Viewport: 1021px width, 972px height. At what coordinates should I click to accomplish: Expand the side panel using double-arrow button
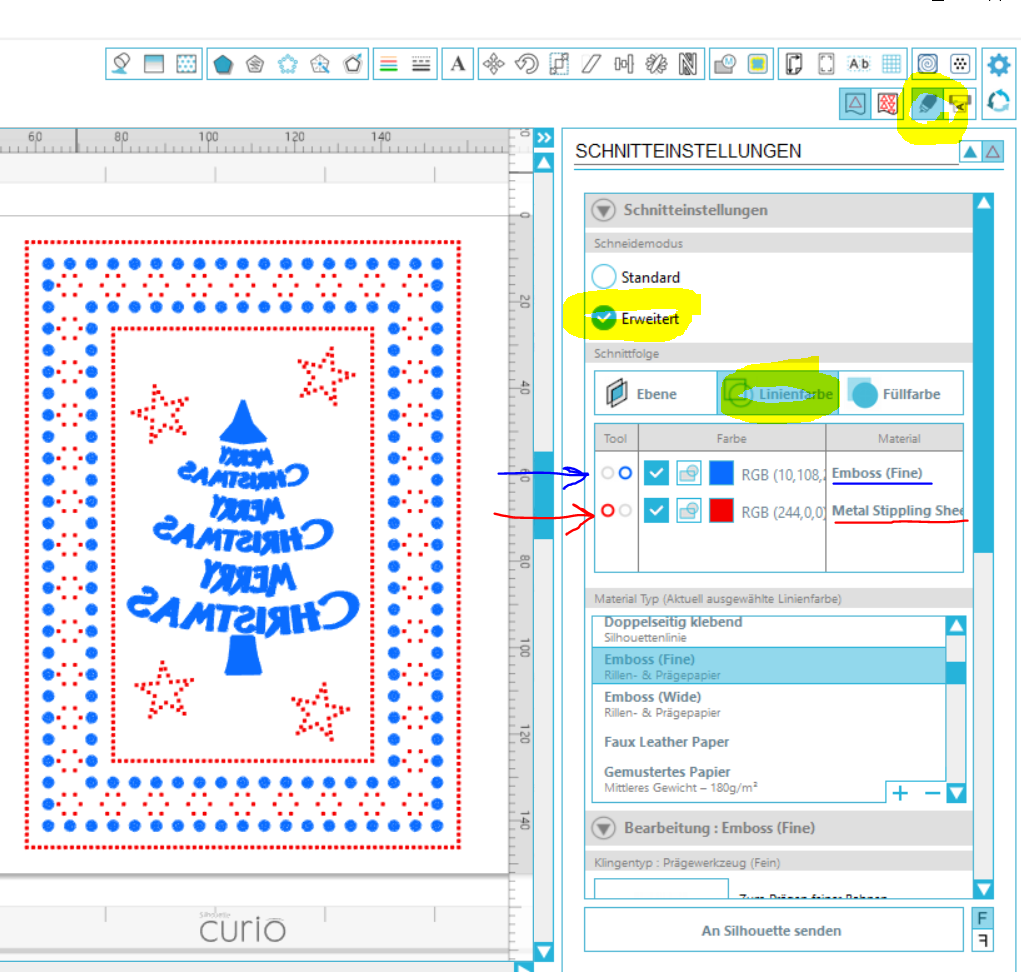[543, 138]
